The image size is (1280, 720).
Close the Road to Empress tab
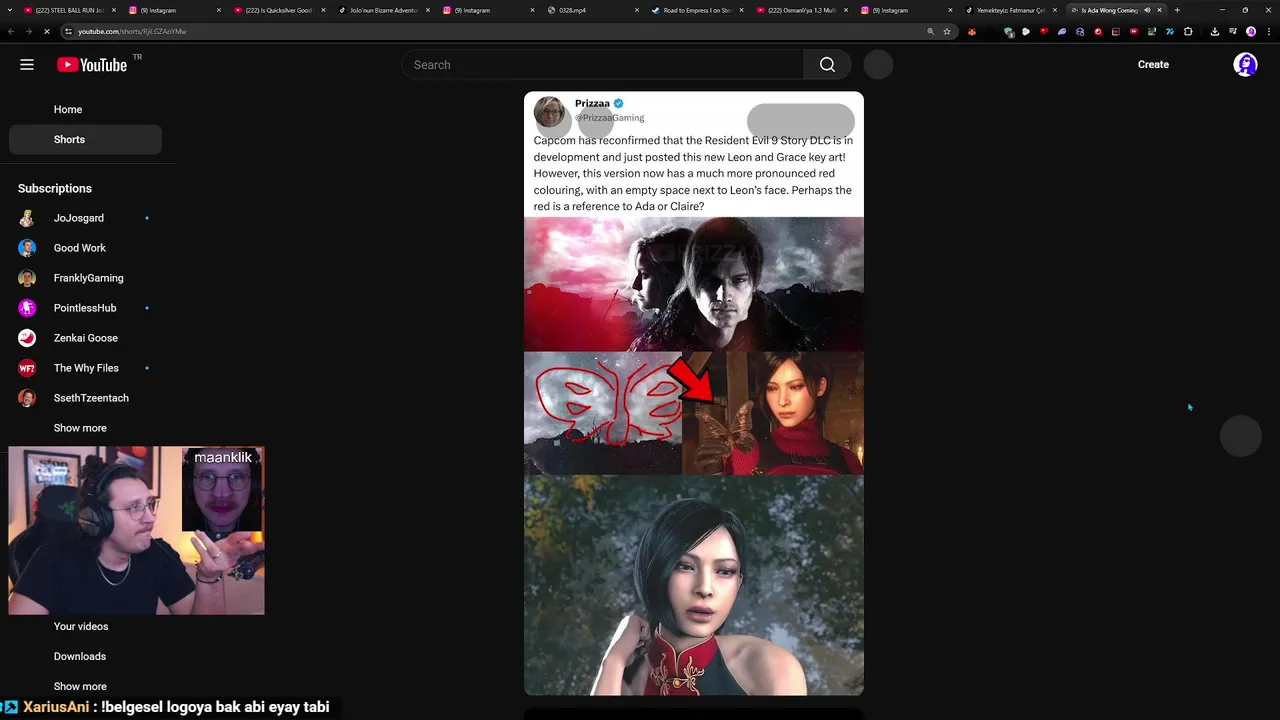coord(741,10)
